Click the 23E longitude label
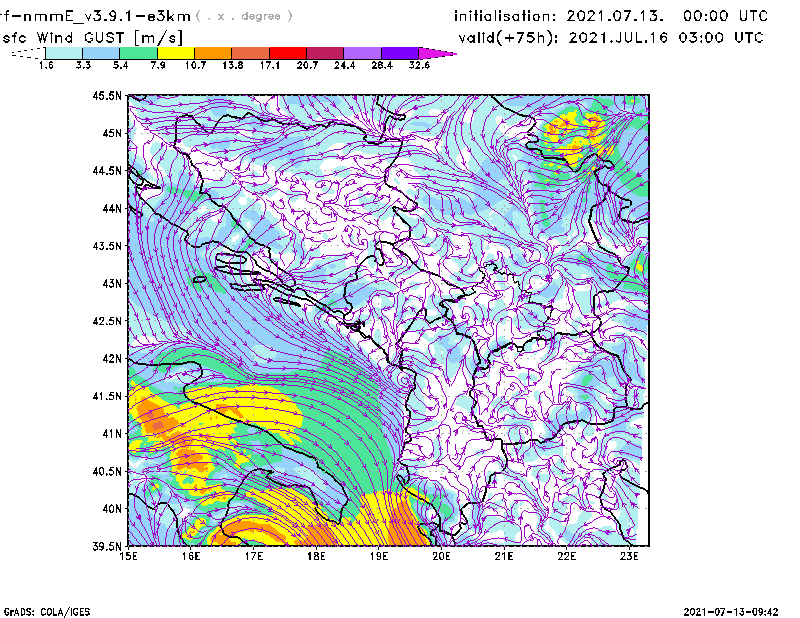The image size is (800, 618). [x=630, y=556]
